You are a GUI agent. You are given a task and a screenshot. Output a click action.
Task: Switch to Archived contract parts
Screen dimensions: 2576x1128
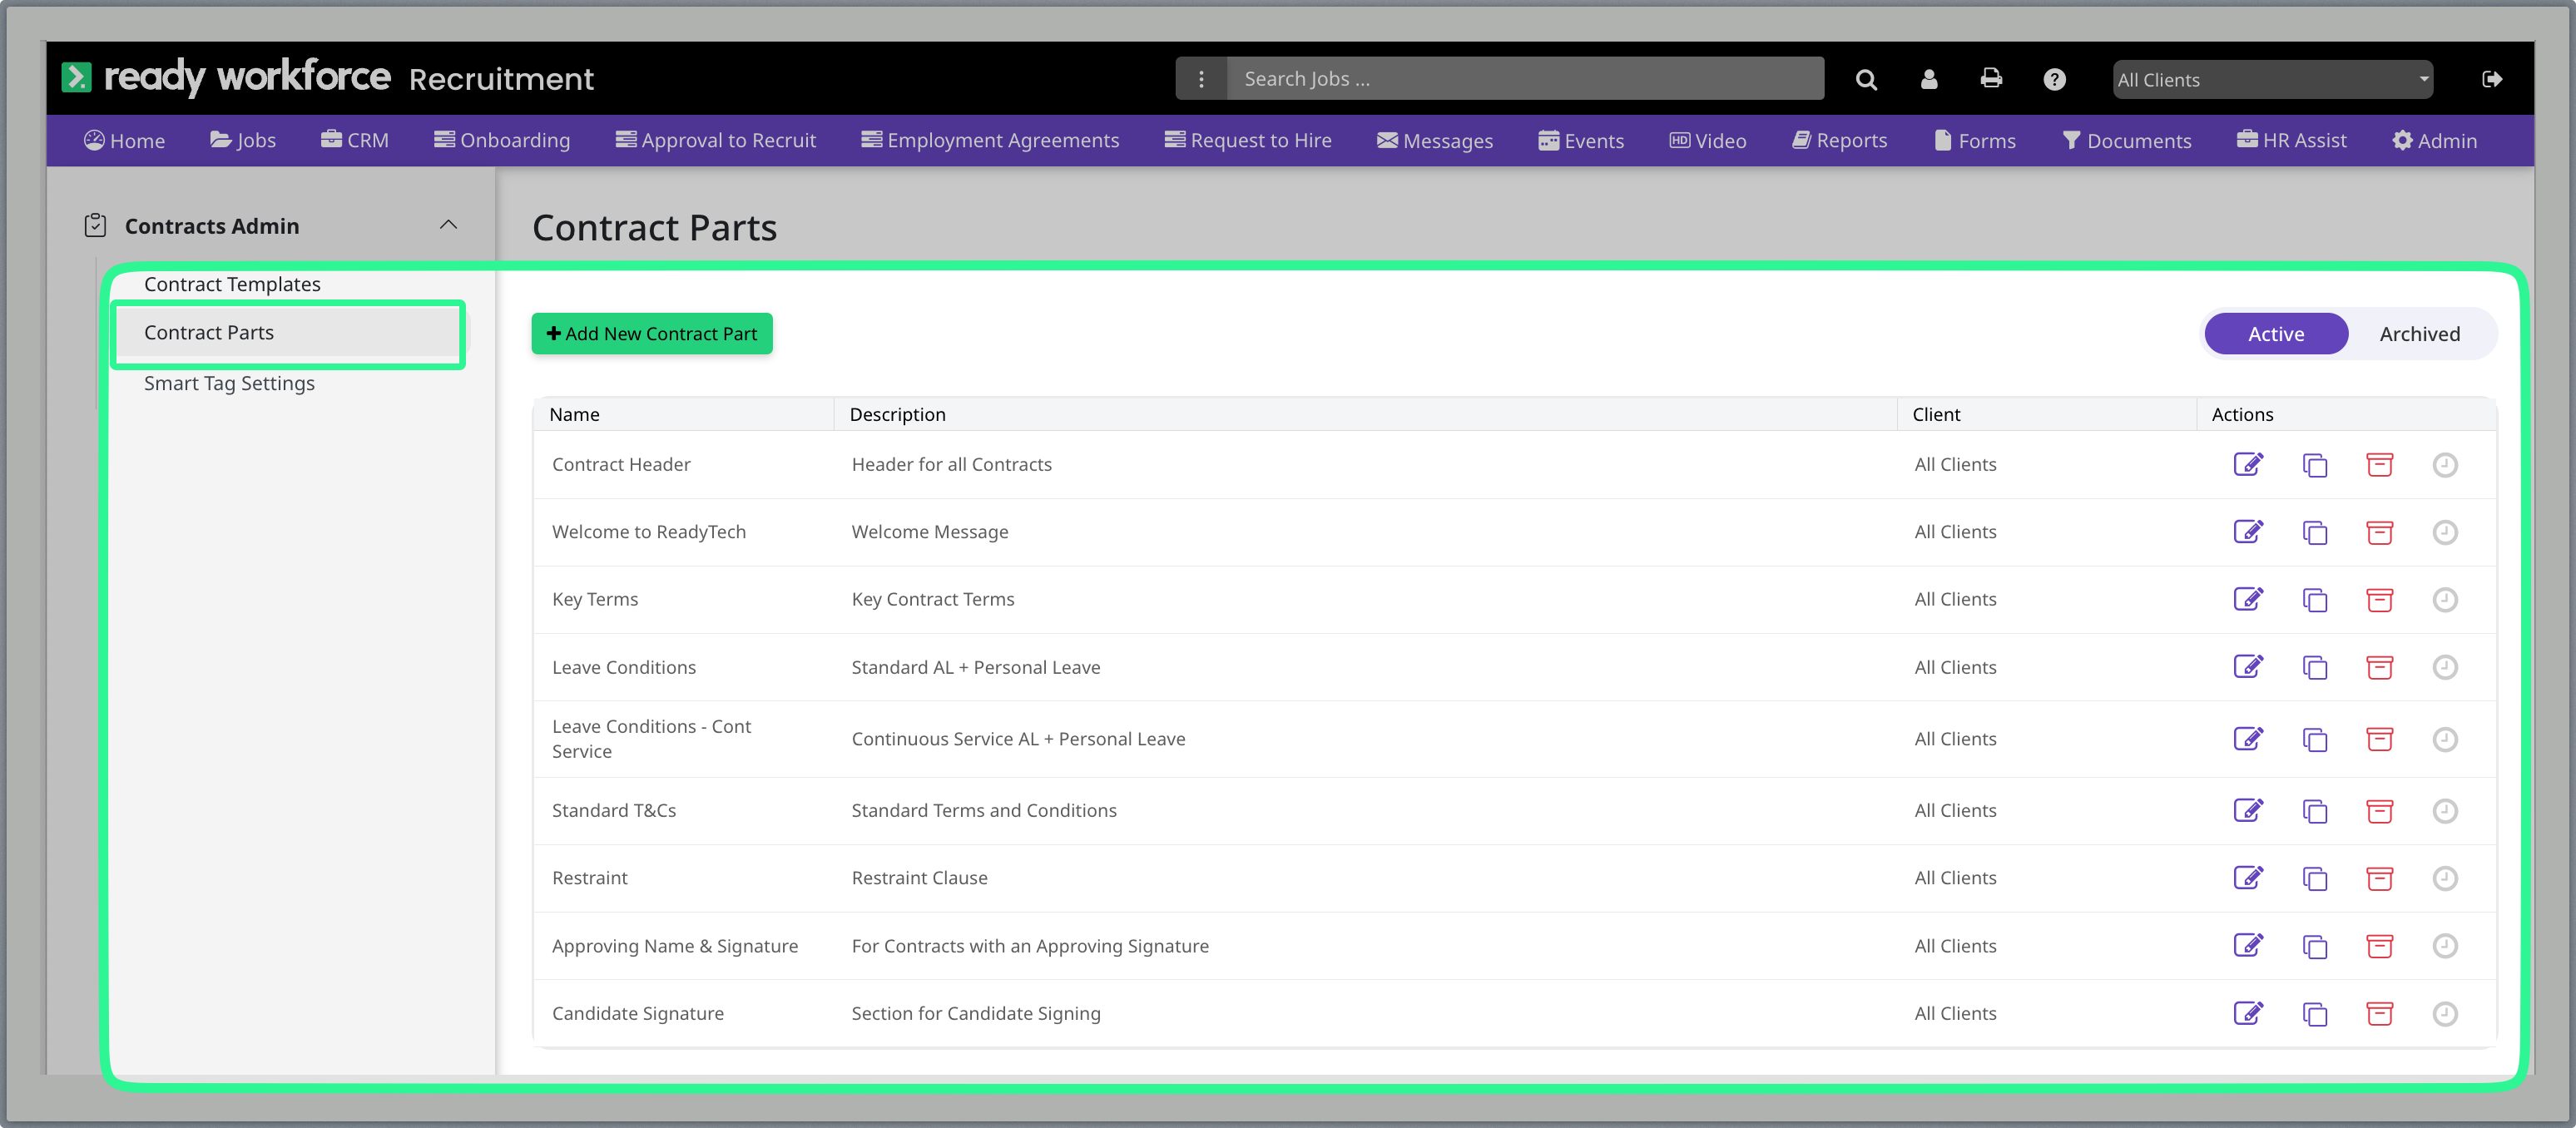point(2419,334)
